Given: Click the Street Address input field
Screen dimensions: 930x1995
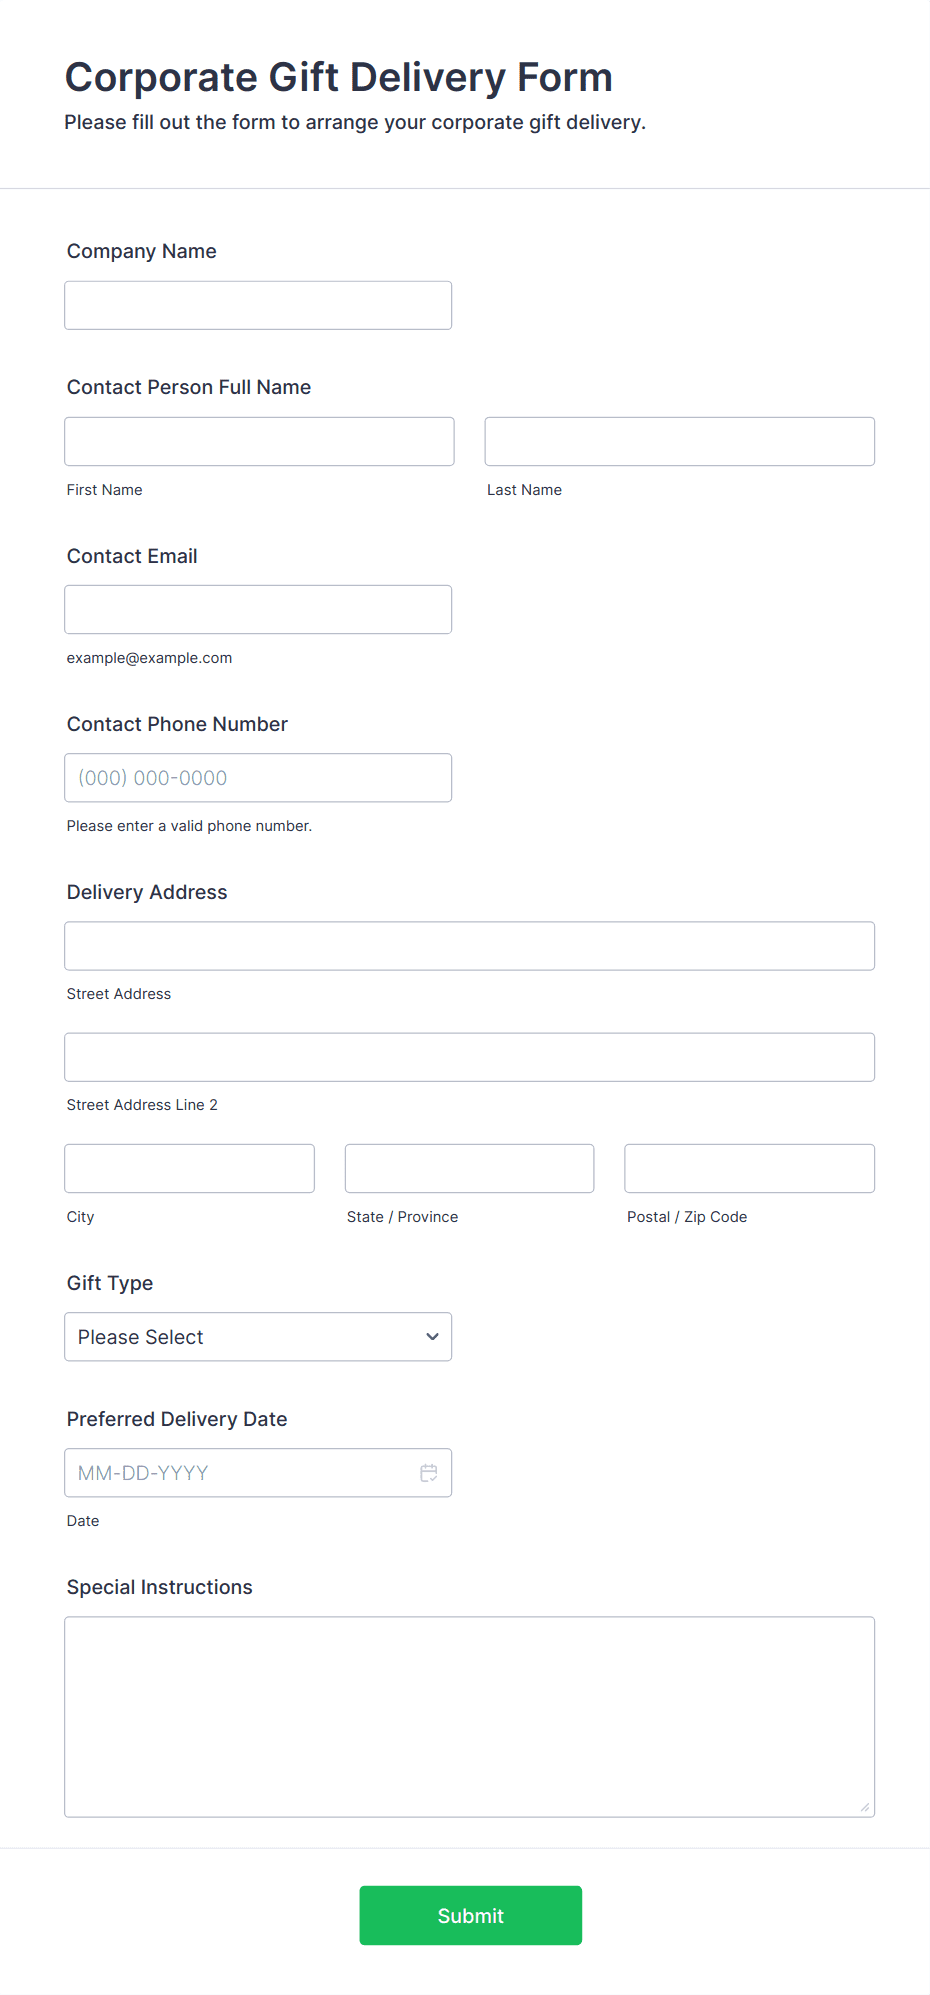Looking at the screenshot, I should 469,946.
